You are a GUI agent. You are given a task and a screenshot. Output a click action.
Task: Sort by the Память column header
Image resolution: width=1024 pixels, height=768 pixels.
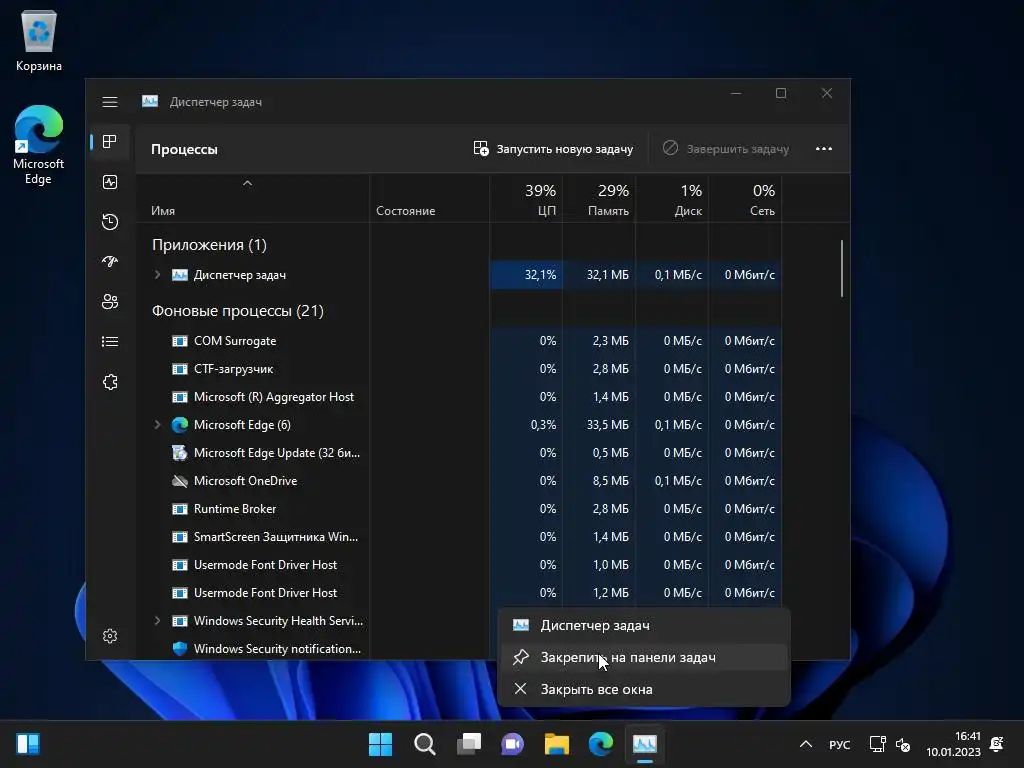(599, 199)
